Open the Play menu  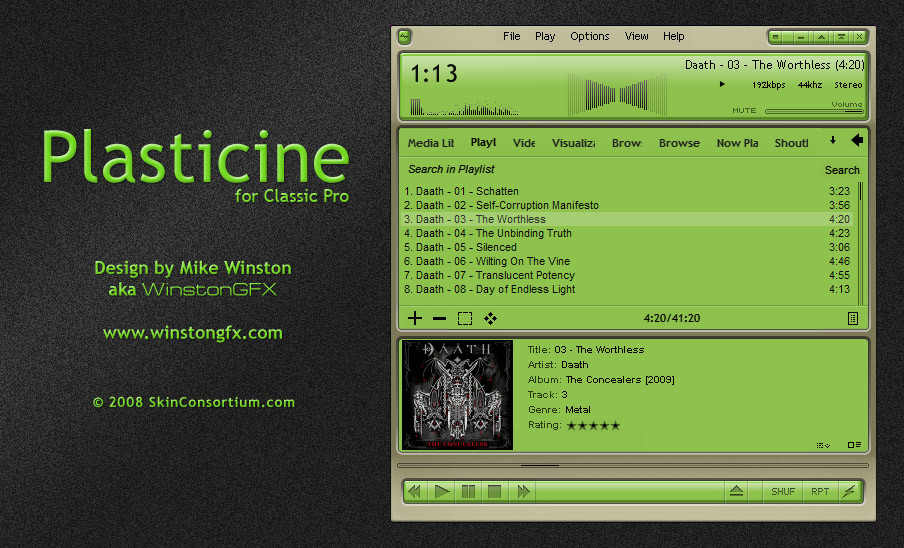[545, 36]
